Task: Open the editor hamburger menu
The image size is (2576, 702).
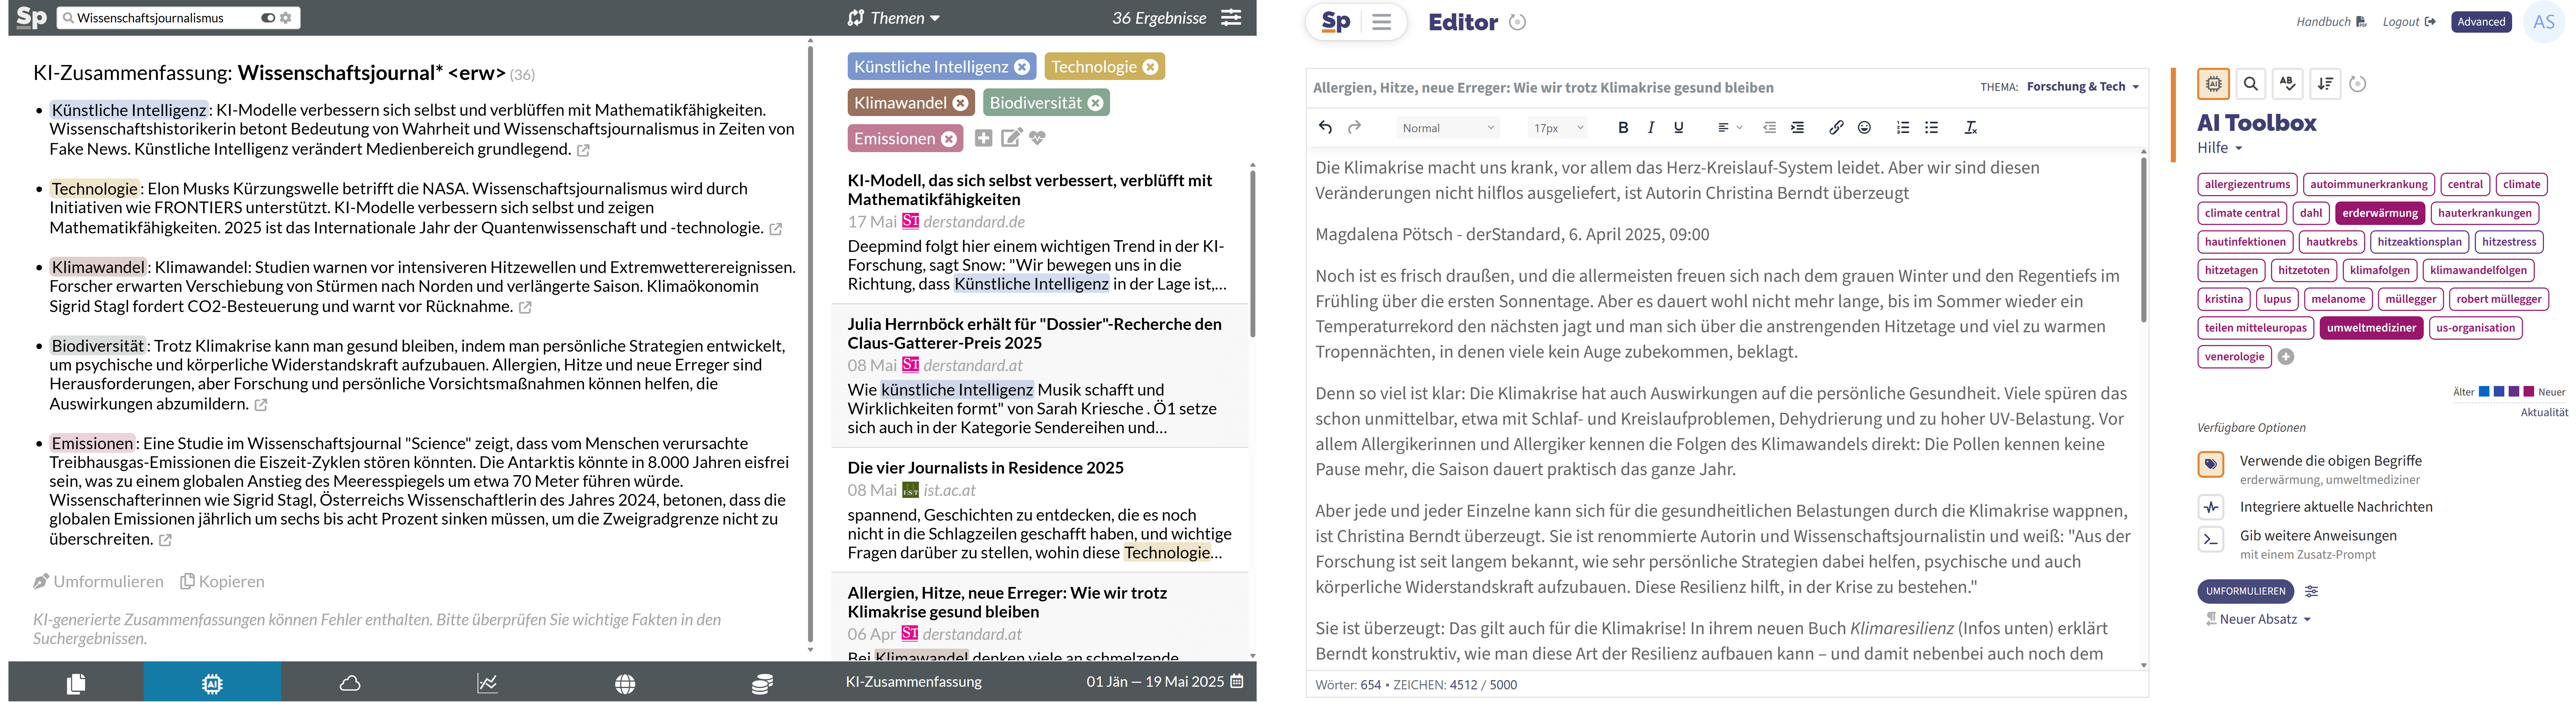Action: (x=1381, y=22)
